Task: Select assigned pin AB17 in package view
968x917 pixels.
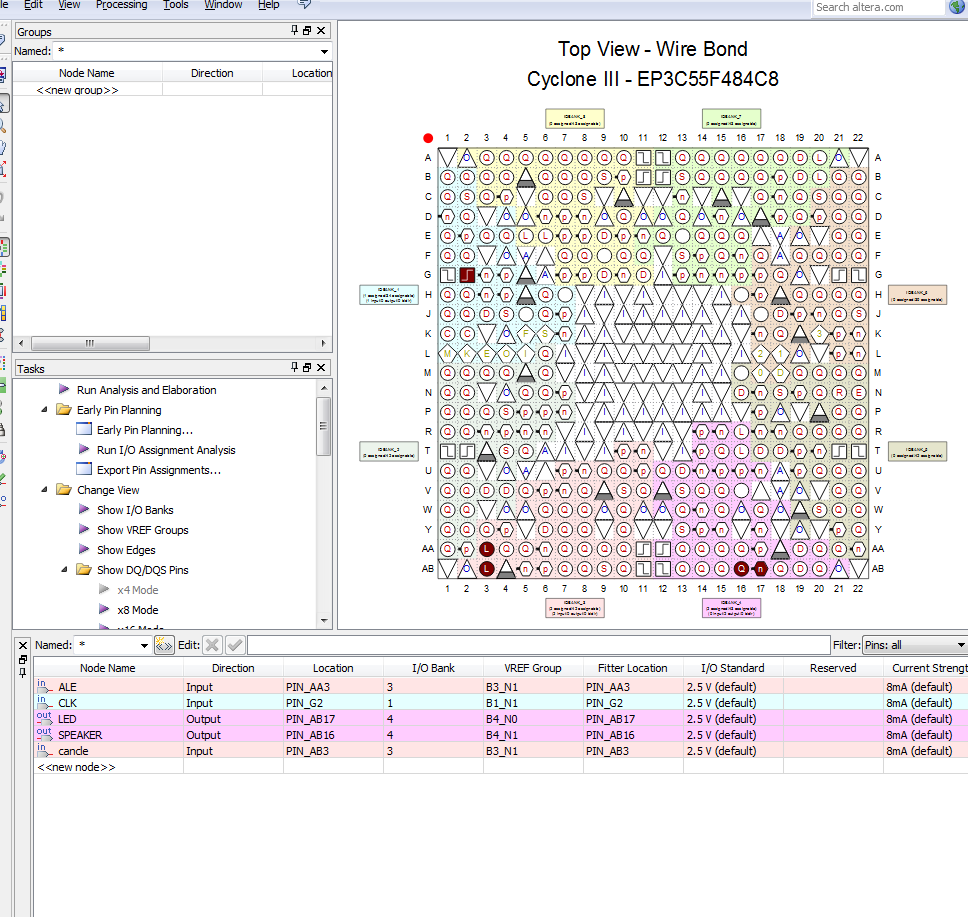Action: pos(761,569)
